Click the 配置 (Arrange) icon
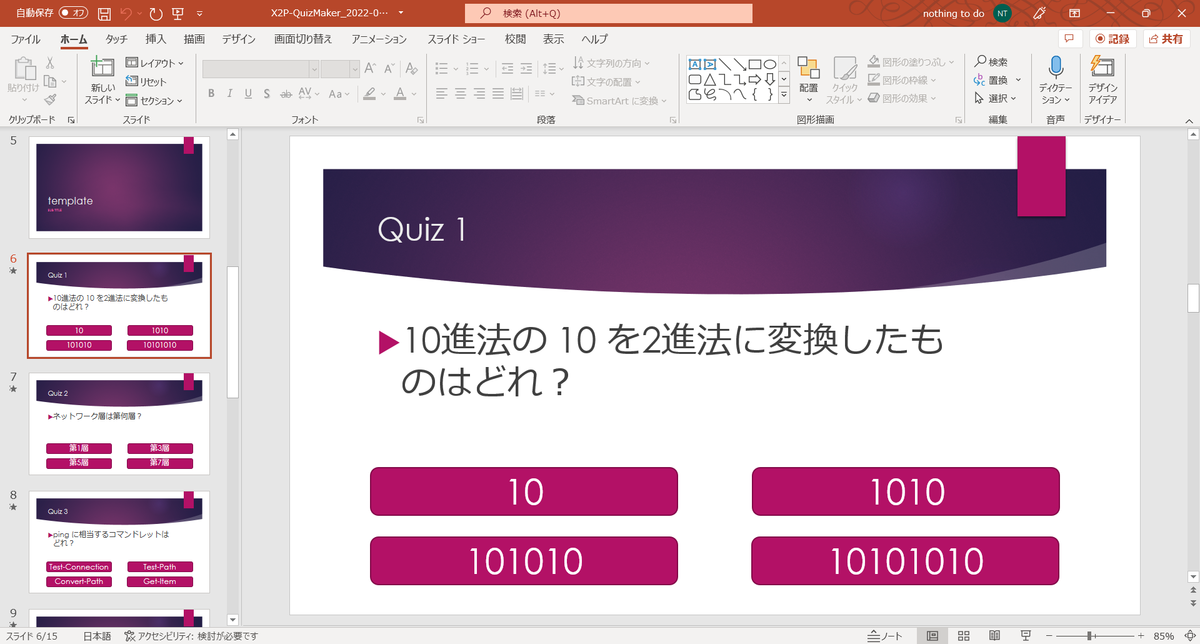Screen dimensions: 1200x644 [808, 69]
